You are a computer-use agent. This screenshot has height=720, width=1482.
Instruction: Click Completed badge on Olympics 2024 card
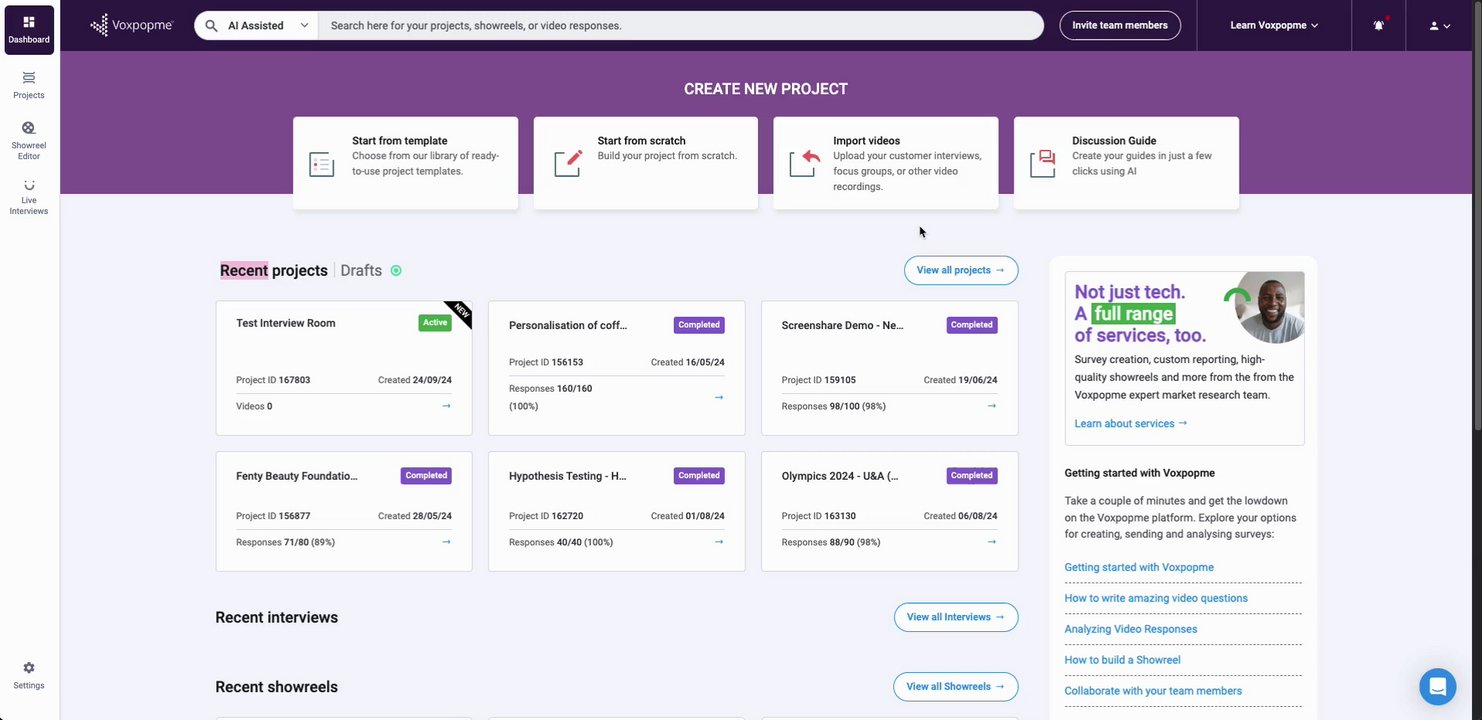[972, 476]
